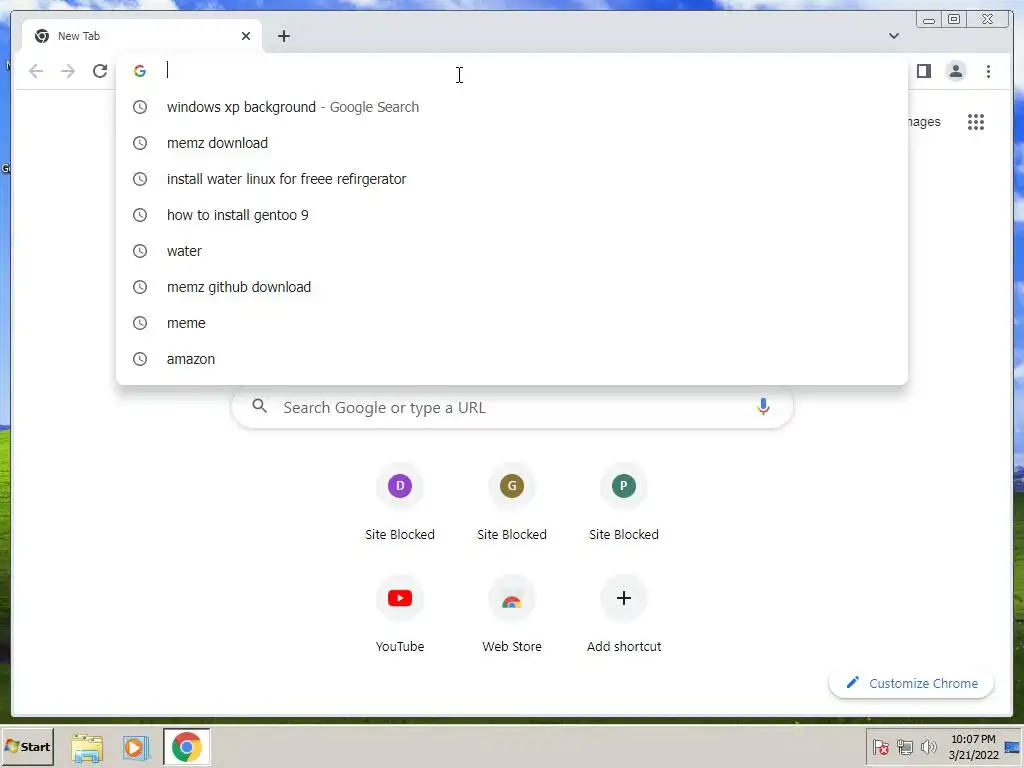Screen dimensions: 1024x768
Task: Open Customize Chrome
Action: [x=912, y=683]
